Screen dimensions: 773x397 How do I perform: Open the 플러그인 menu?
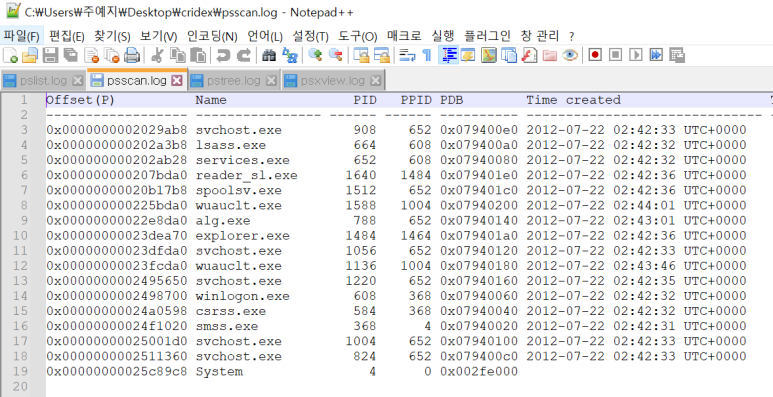tap(488, 36)
